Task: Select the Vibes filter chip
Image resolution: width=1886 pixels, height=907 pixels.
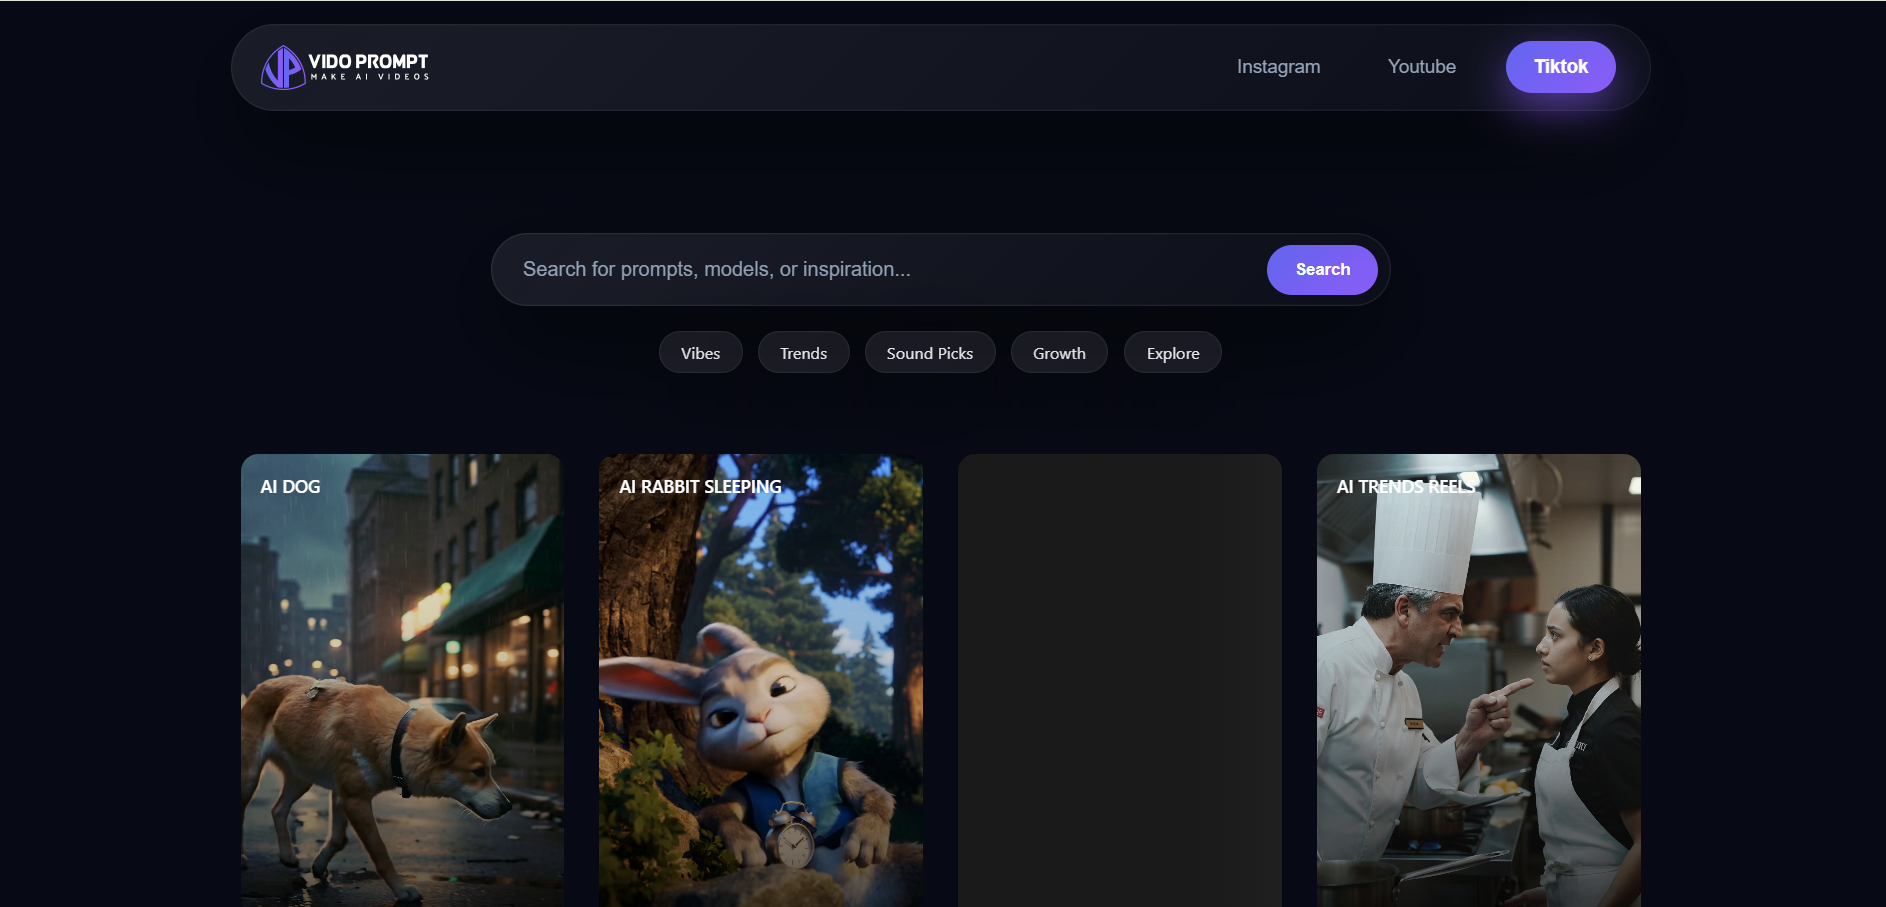Action: tap(700, 352)
